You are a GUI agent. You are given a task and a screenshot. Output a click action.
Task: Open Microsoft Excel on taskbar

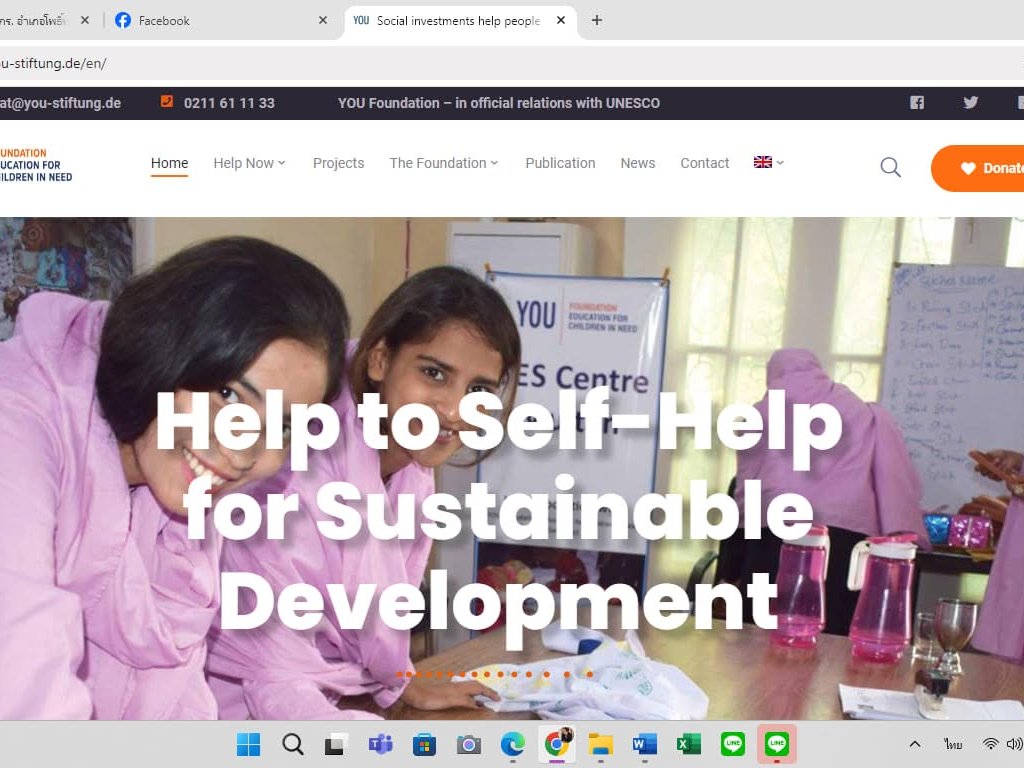pyautogui.click(x=688, y=744)
